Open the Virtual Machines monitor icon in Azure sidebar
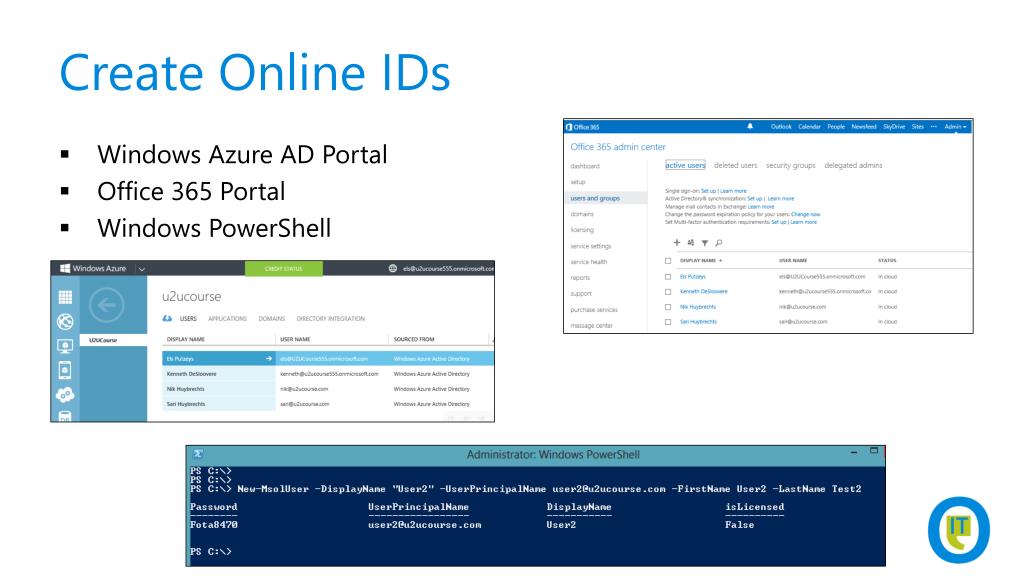Viewport: 1024px width, 576px height. tap(65, 345)
